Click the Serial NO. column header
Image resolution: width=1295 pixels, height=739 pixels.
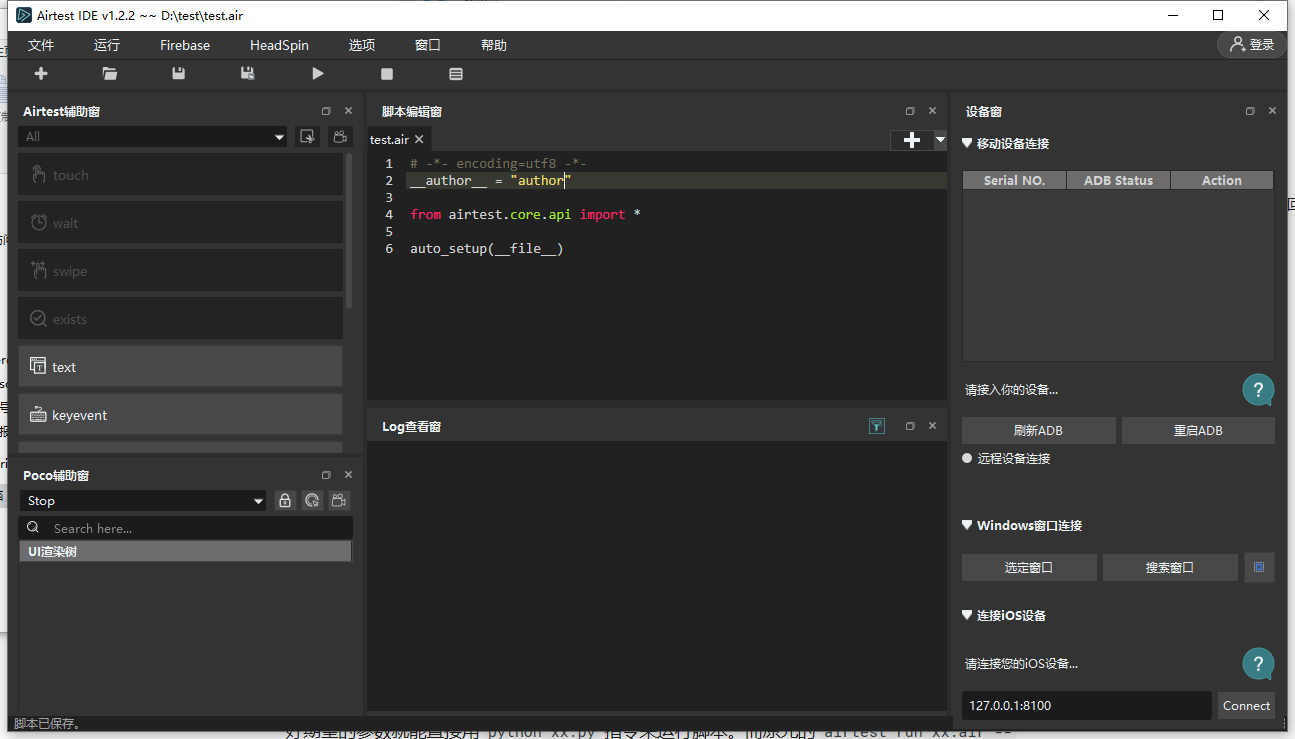[1014, 181]
